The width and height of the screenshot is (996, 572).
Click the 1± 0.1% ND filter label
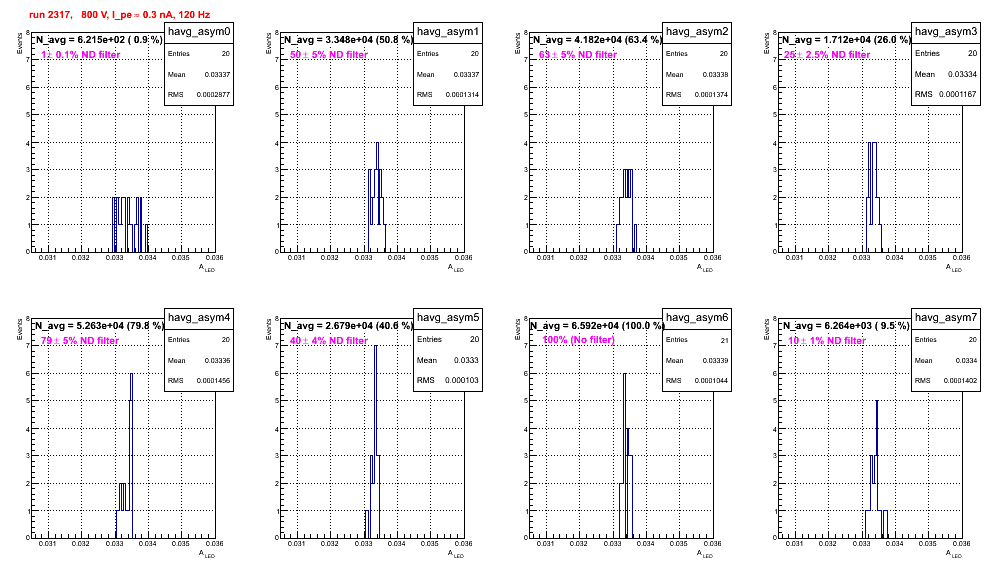click(80, 55)
